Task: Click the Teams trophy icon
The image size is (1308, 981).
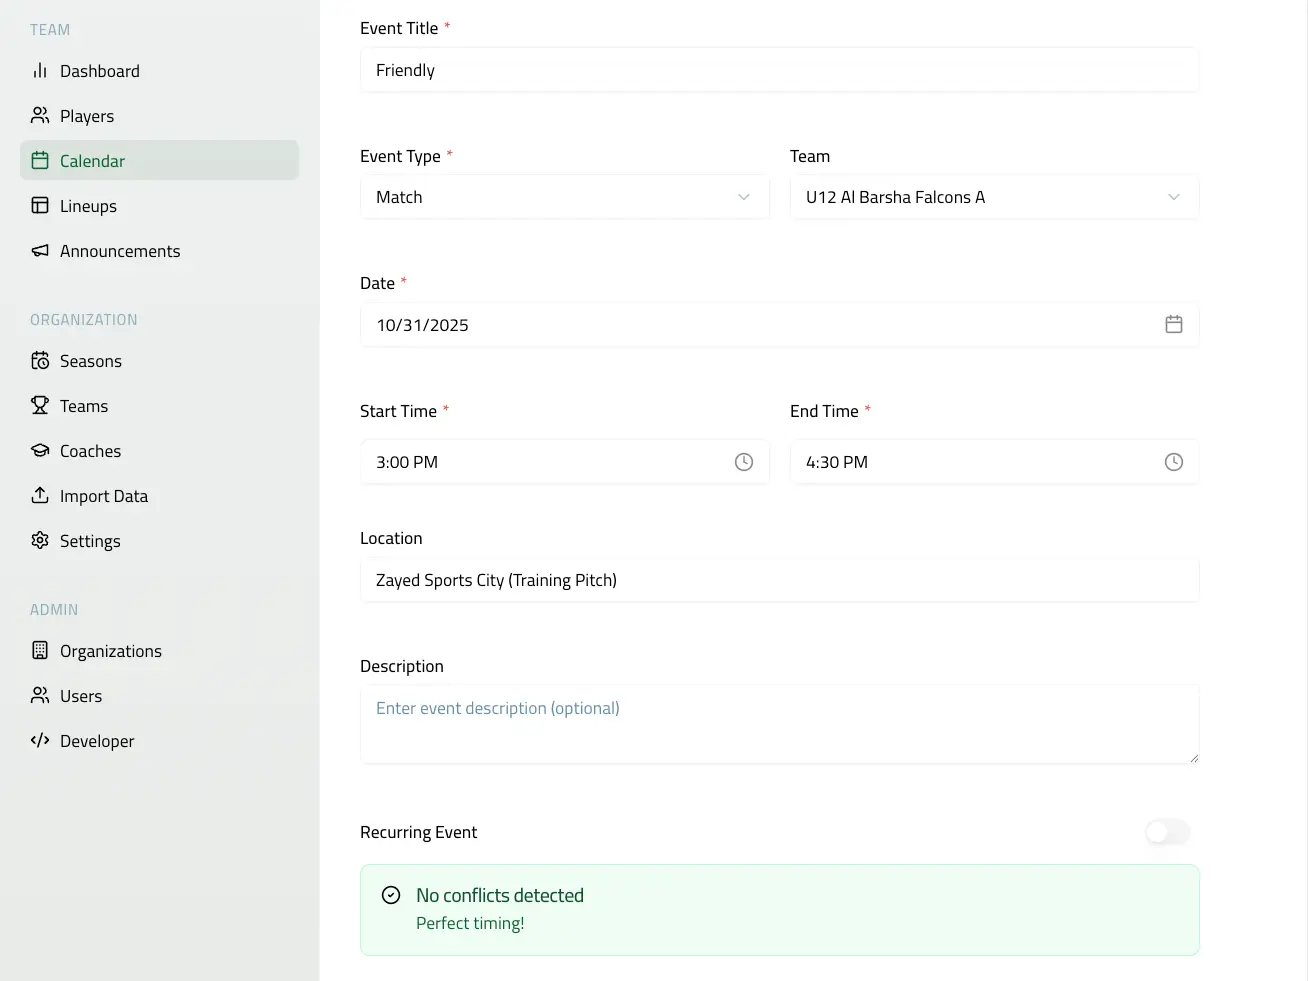Action: [40, 406]
